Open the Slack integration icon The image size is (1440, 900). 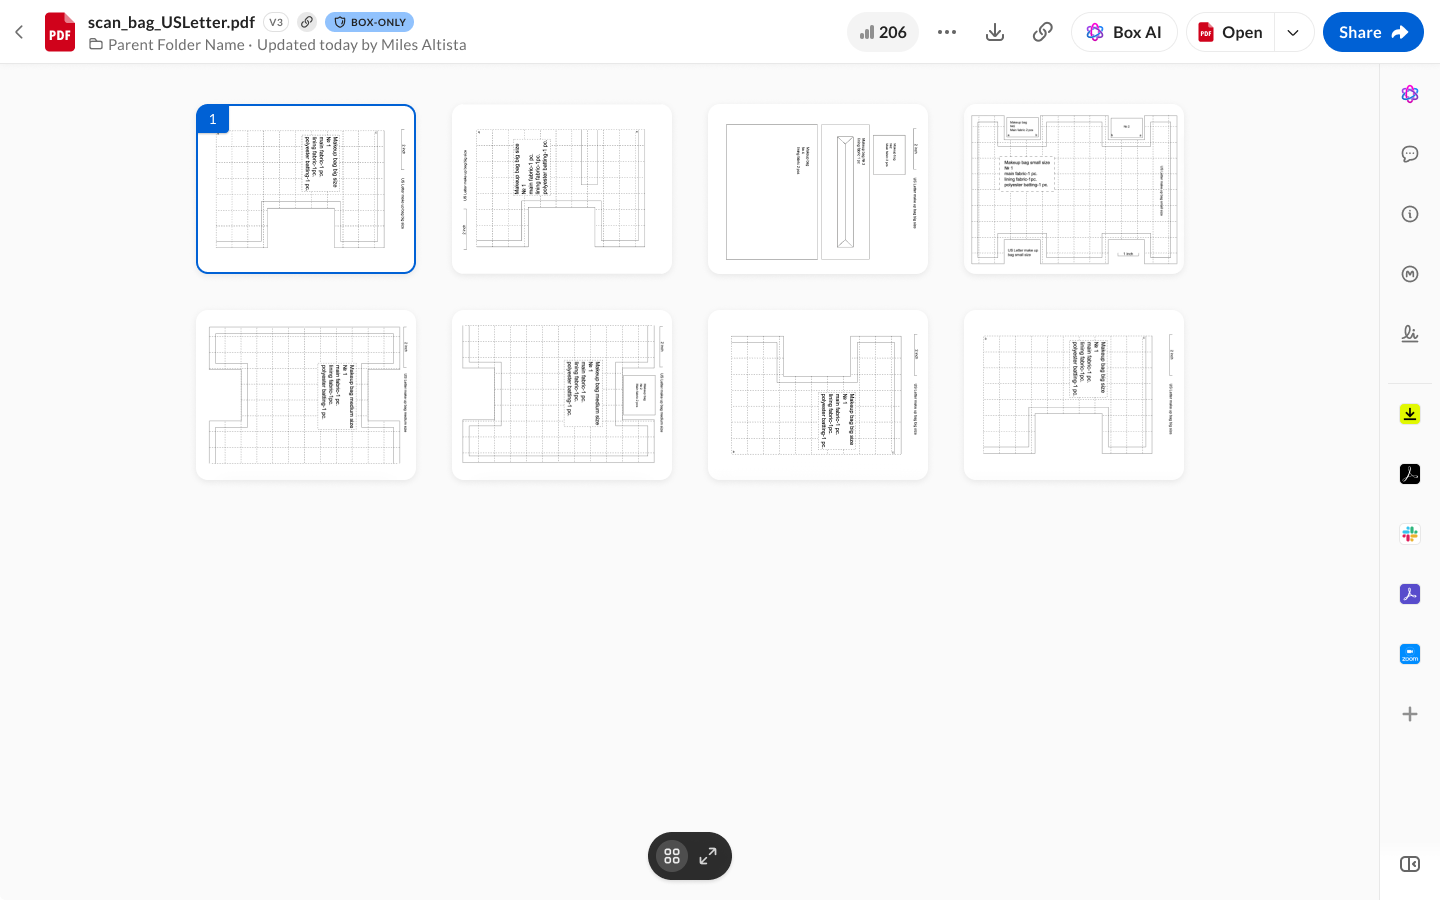point(1410,534)
